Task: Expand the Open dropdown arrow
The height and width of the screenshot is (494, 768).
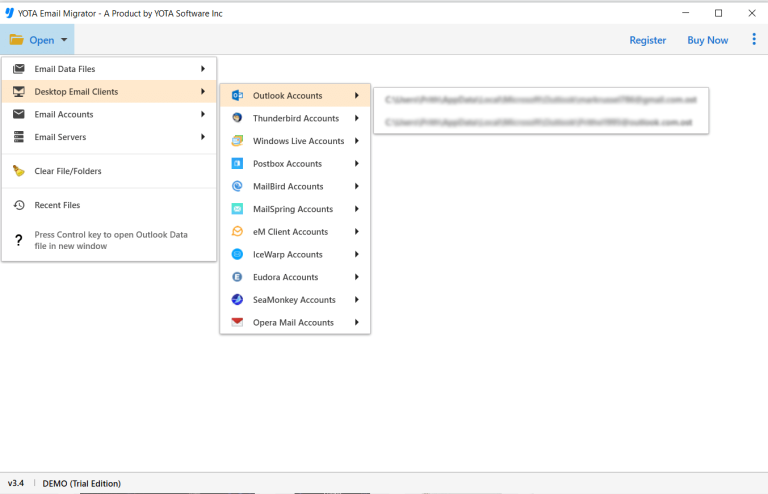Action: pos(64,40)
